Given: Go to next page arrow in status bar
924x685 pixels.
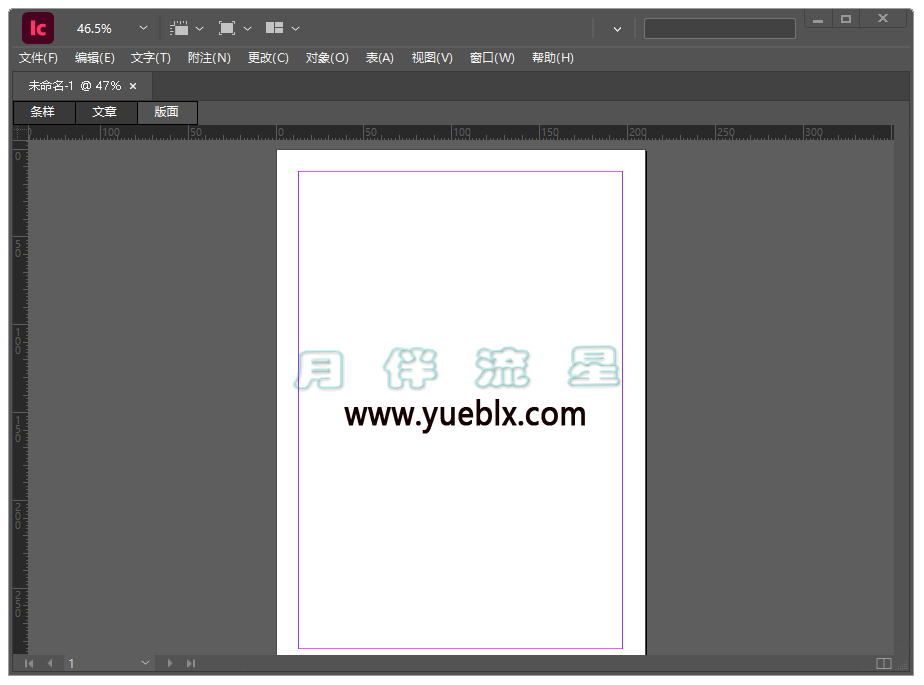Looking at the screenshot, I should coord(170,663).
